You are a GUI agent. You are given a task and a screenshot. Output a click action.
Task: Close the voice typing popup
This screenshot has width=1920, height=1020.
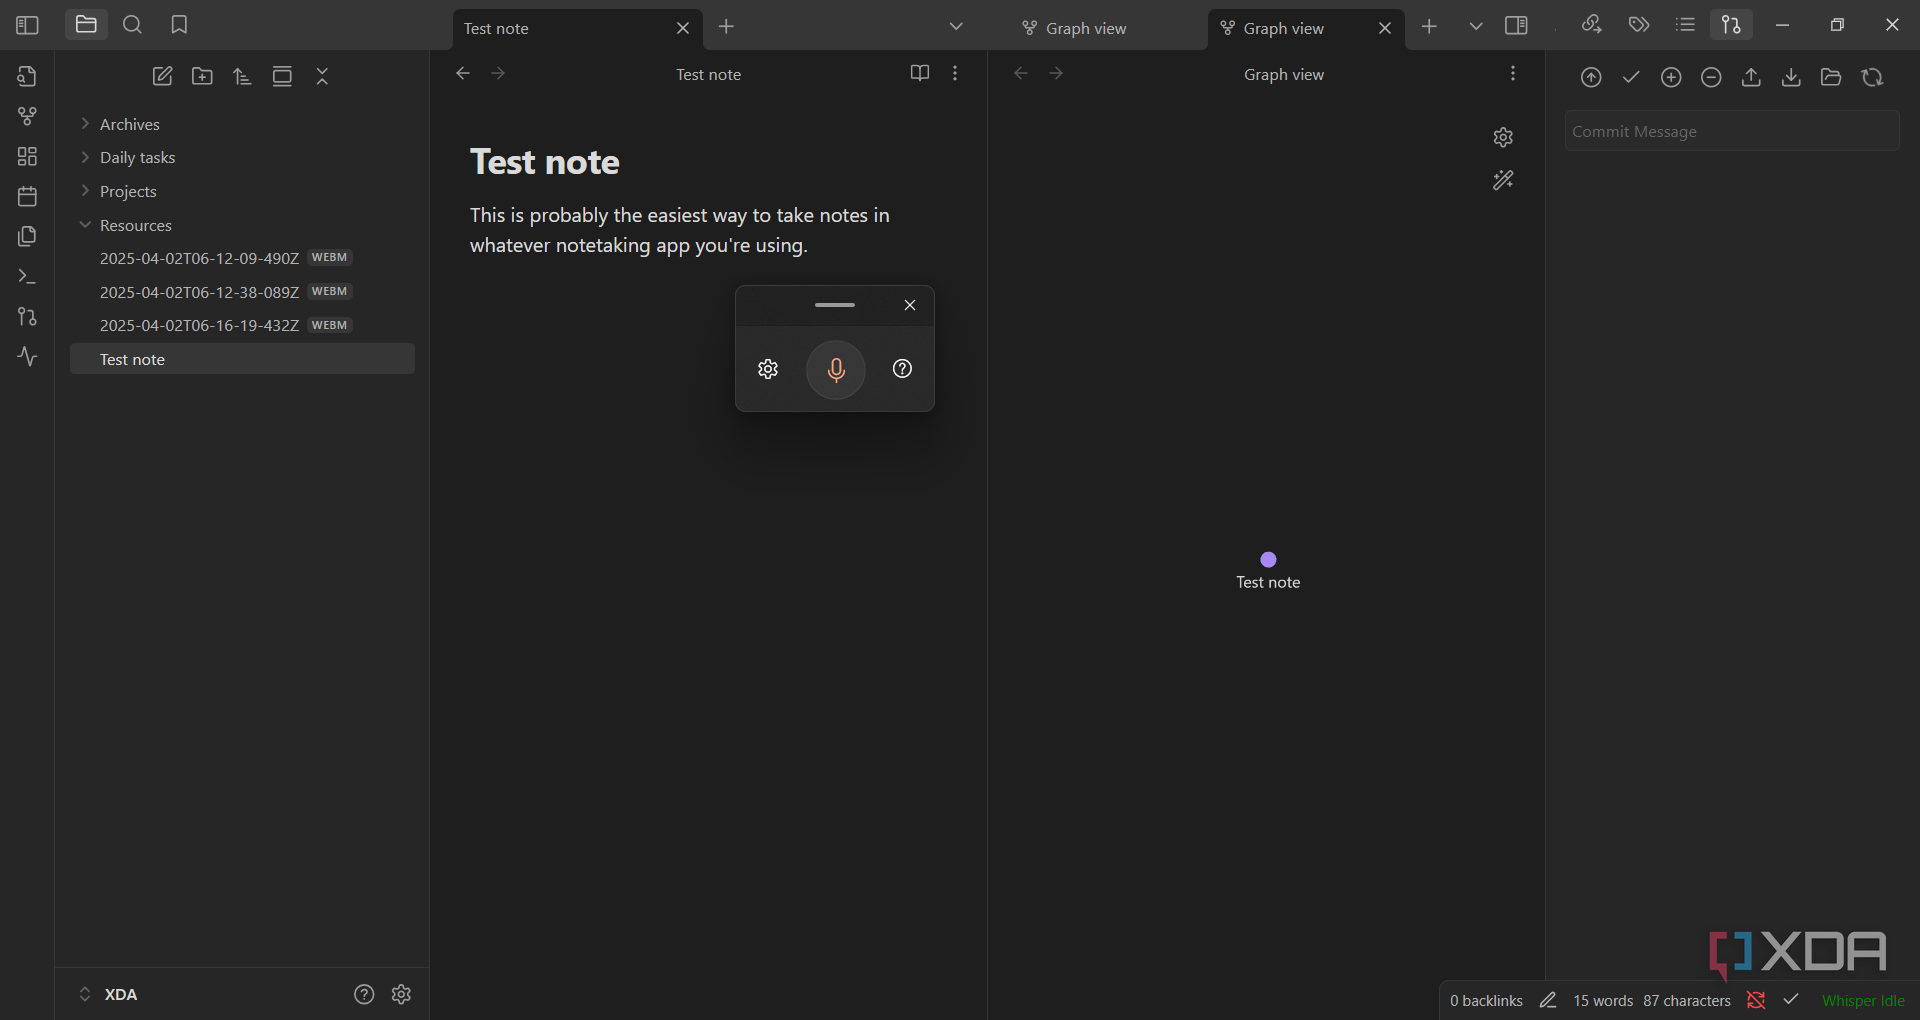(910, 305)
